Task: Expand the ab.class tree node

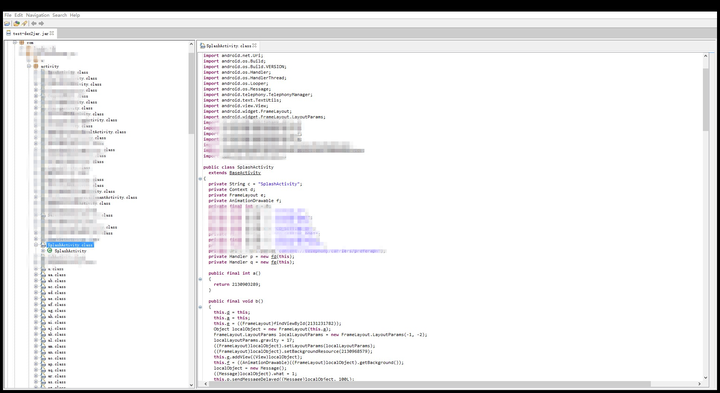Action: coord(36,281)
